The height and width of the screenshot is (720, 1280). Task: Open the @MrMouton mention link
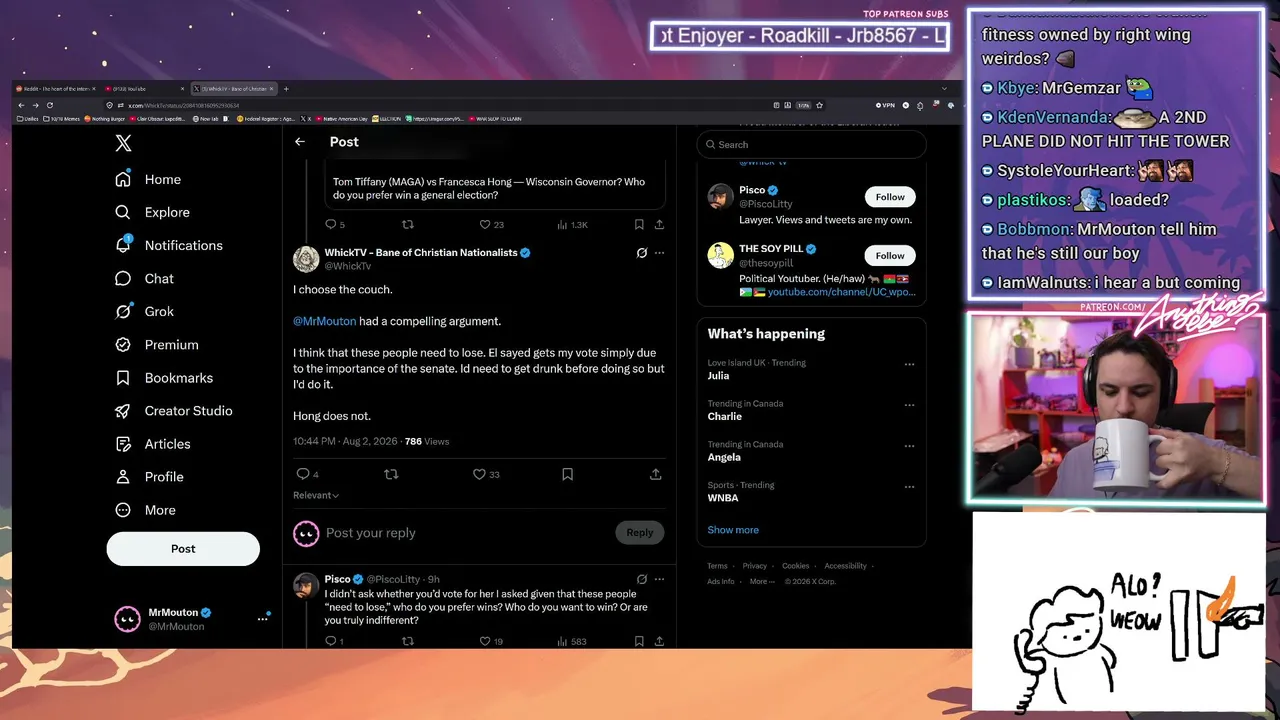point(325,321)
